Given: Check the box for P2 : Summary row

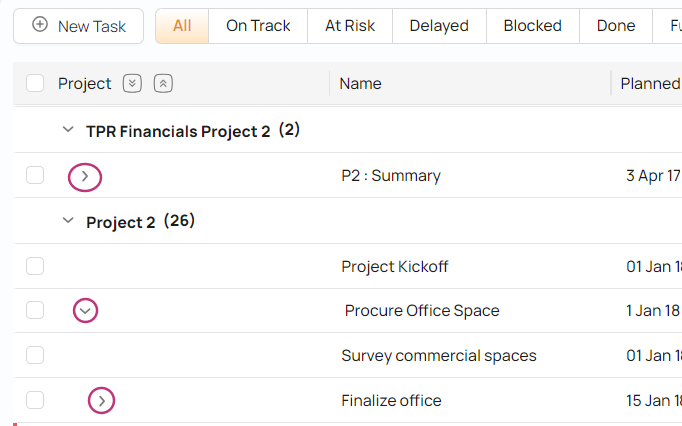Looking at the screenshot, I should (x=35, y=176).
